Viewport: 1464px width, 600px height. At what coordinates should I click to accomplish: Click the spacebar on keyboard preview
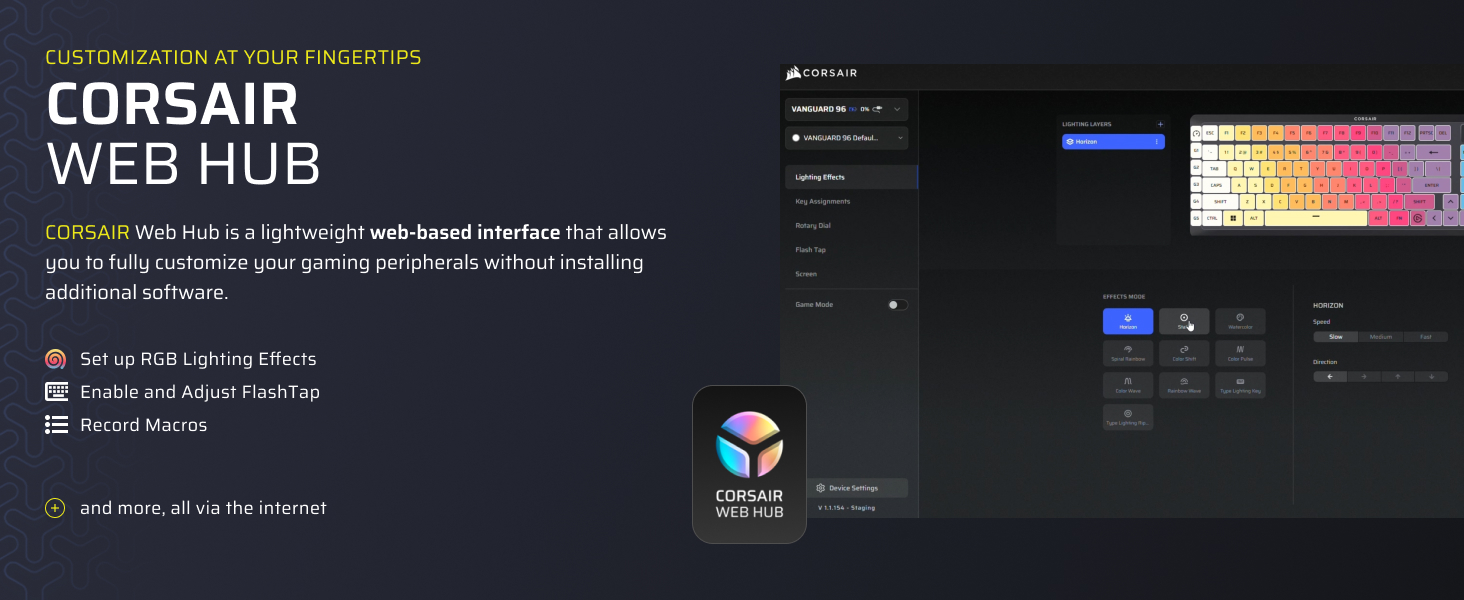pos(1316,218)
